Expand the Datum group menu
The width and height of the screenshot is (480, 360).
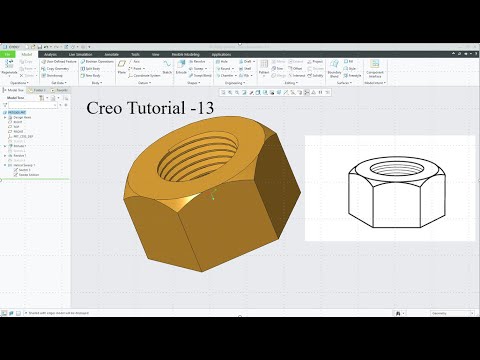[144, 83]
